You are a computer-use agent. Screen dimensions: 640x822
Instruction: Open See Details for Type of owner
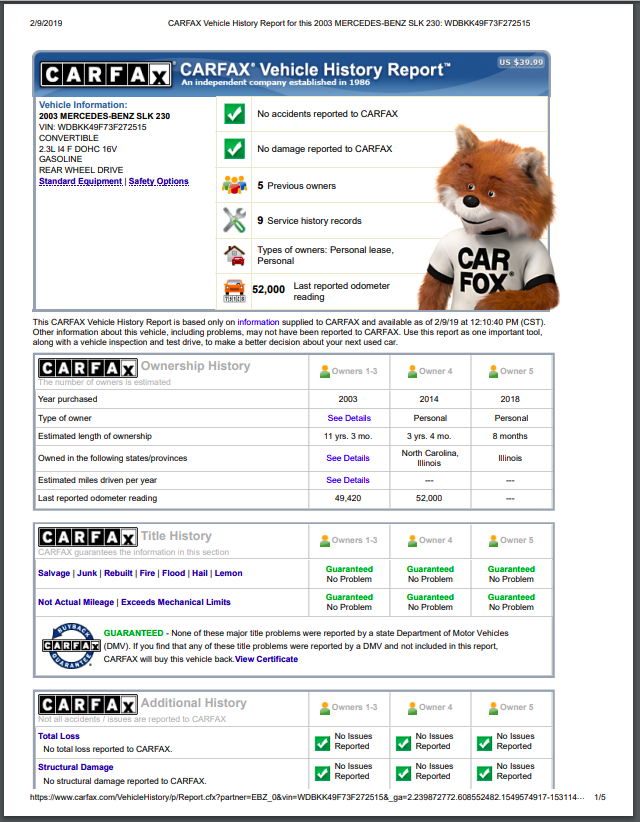(x=349, y=418)
